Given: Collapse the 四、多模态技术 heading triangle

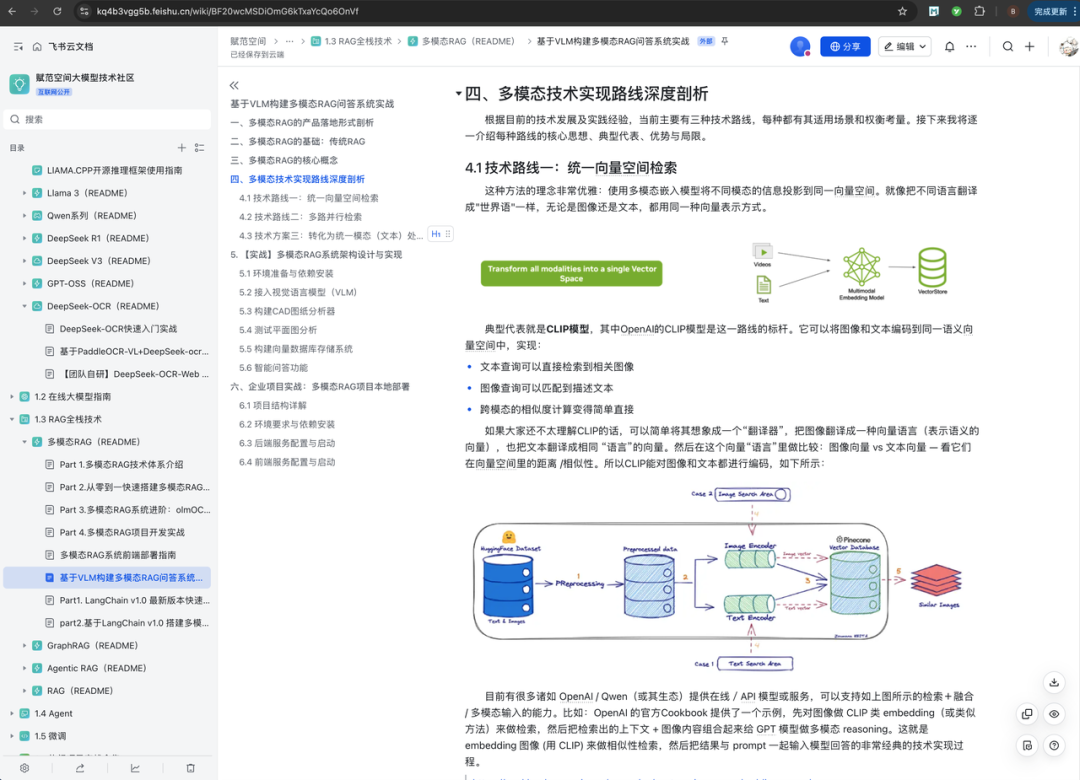Looking at the screenshot, I should pyautogui.click(x=458, y=94).
